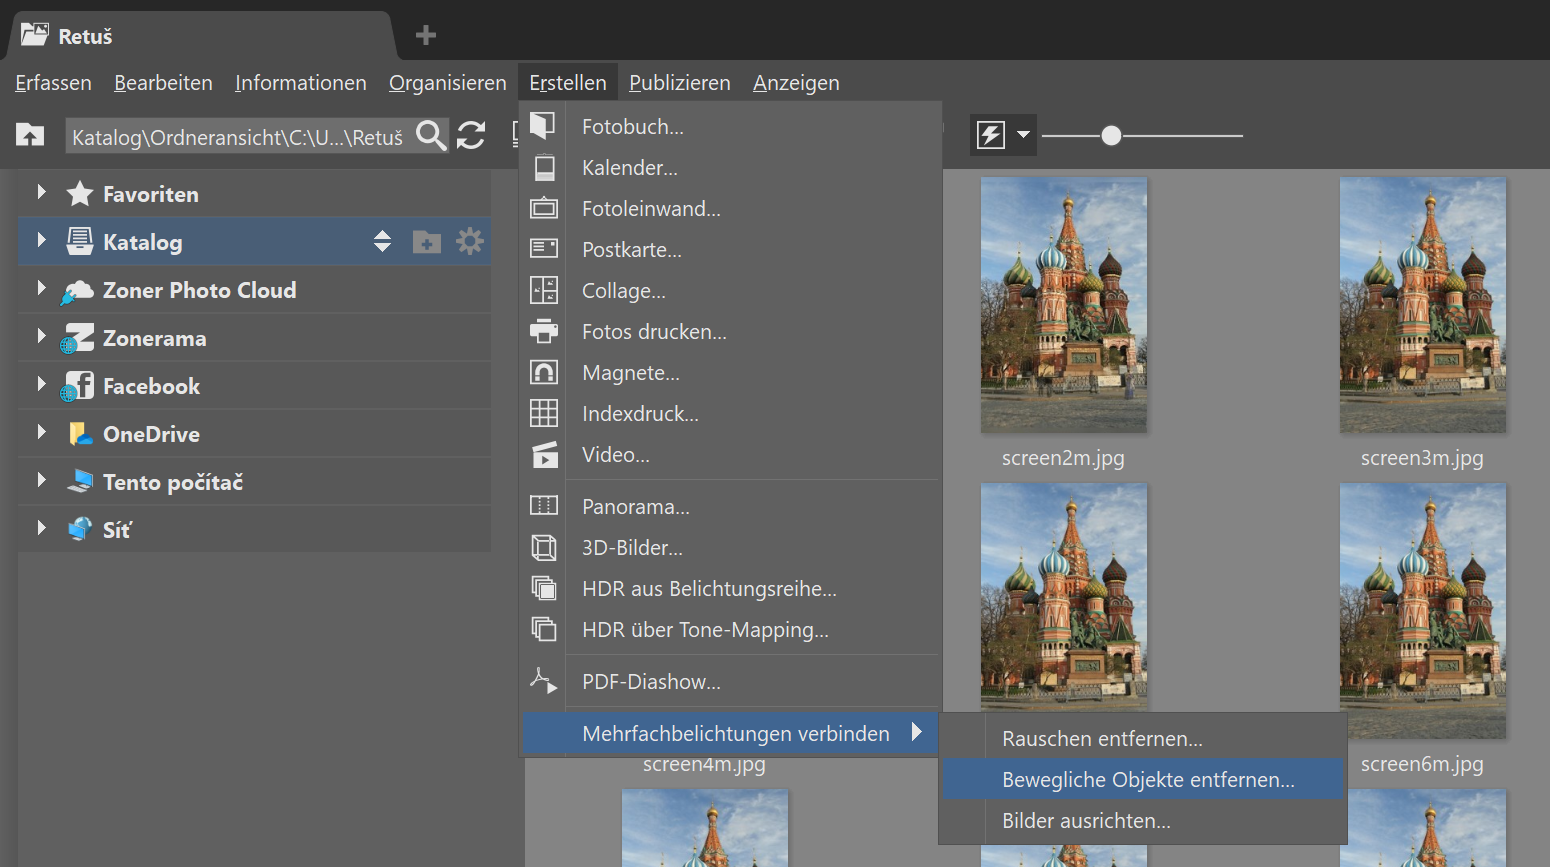Open the Publizieren menu

[x=680, y=83]
